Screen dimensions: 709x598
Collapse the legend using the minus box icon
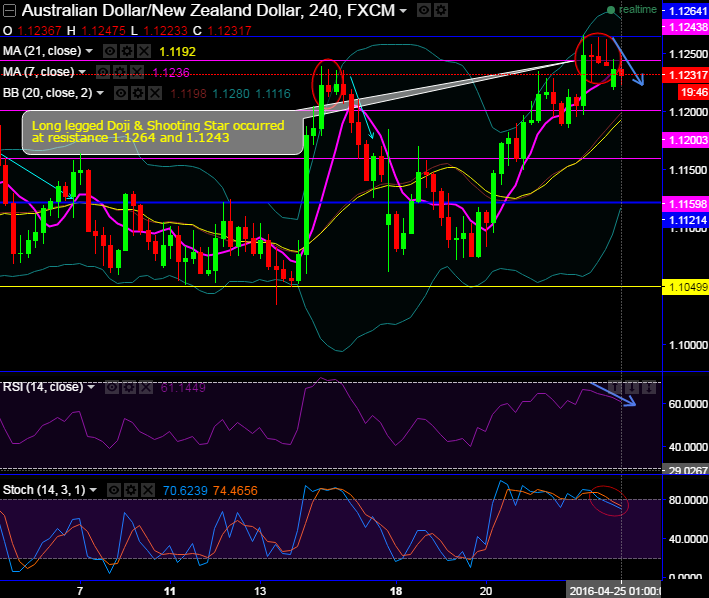(9, 10)
